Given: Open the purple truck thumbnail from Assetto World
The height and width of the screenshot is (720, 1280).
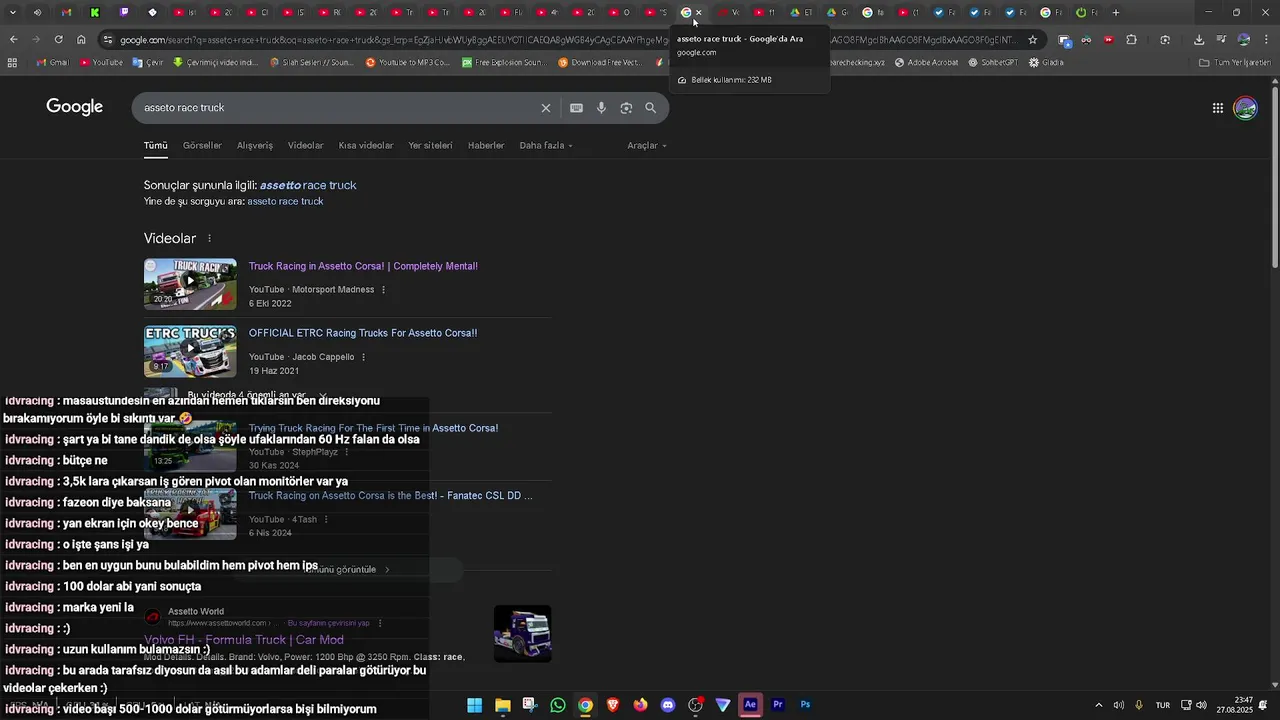Looking at the screenshot, I should pyautogui.click(x=522, y=633).
